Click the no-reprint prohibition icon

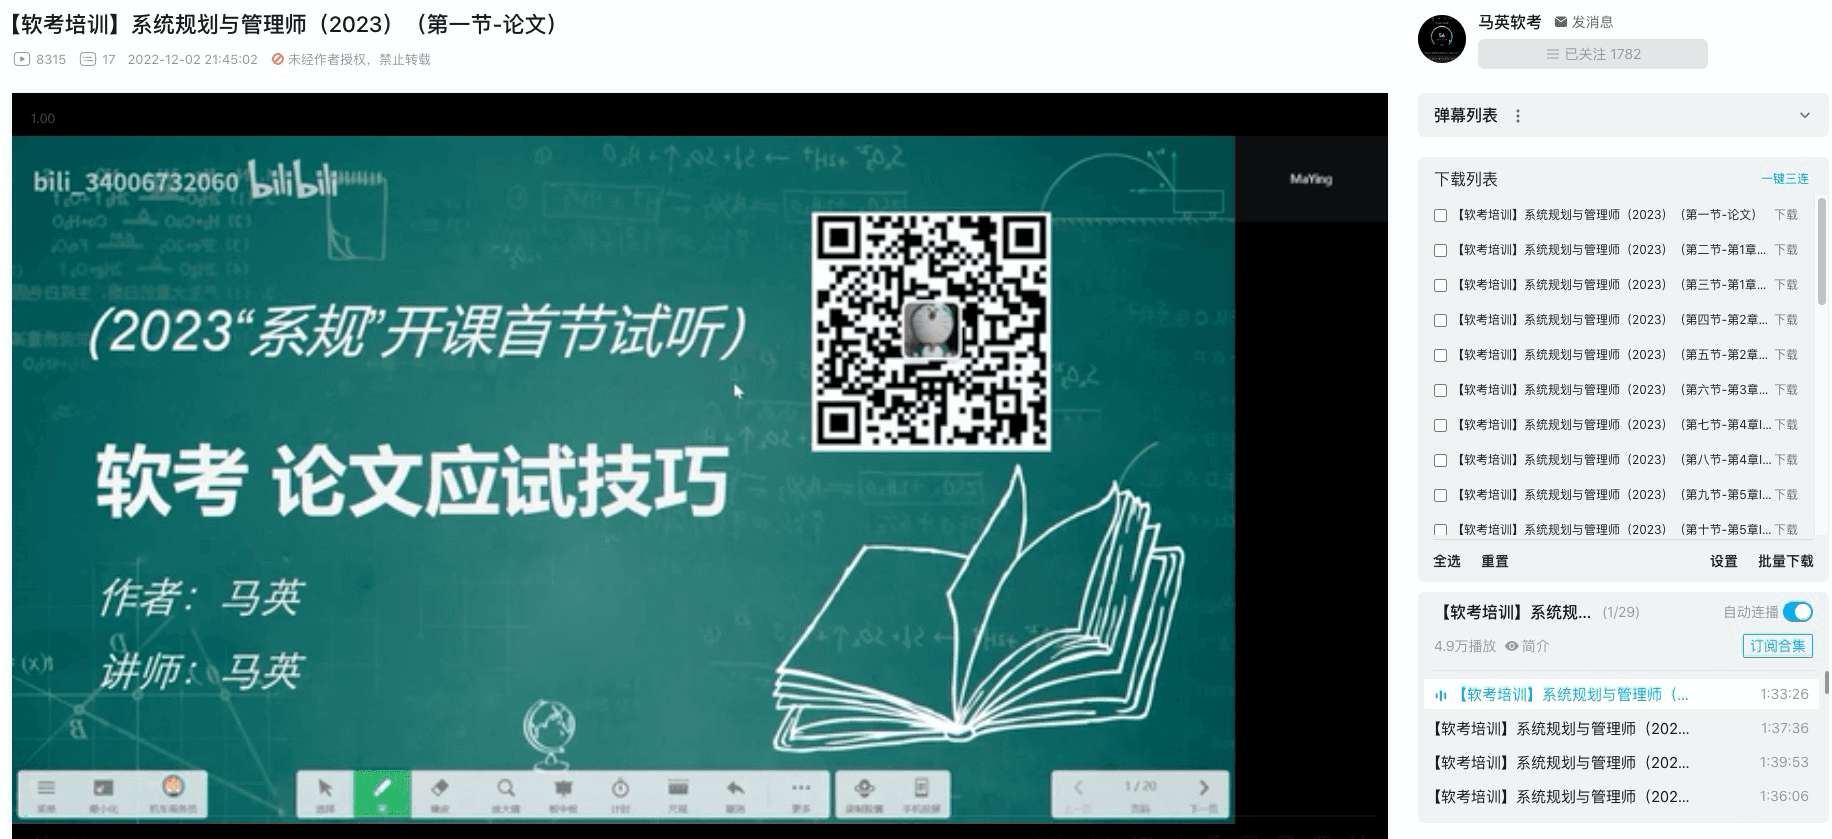(x=278, y=59)
